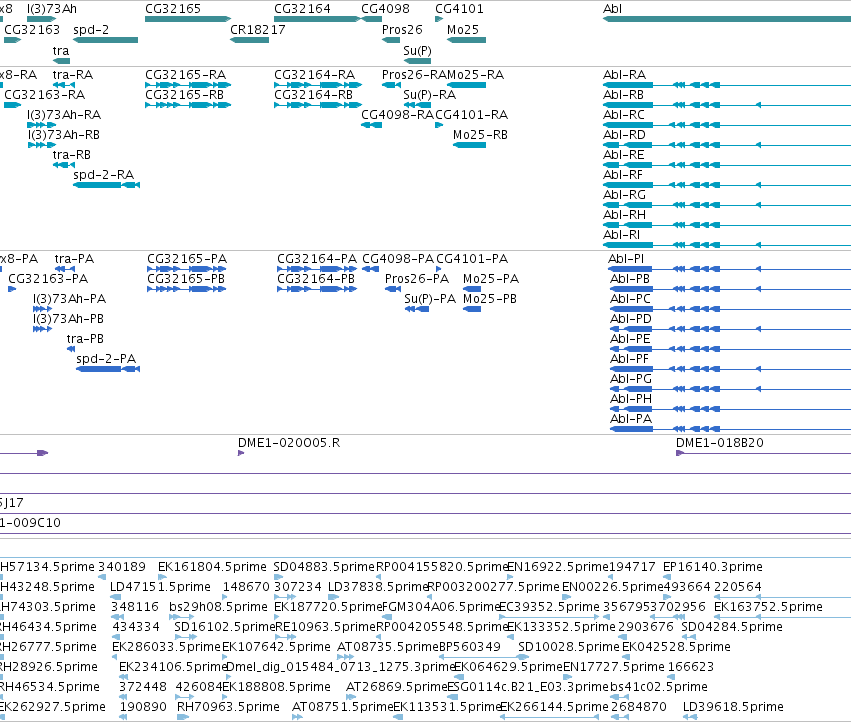The image size is (851, 722).
Task: Open transcript label spd-2-RA
Action: 104,175
